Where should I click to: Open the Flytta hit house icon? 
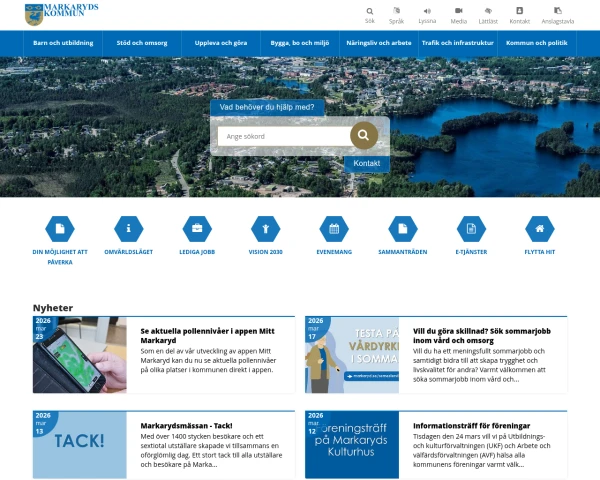(540, 229)
